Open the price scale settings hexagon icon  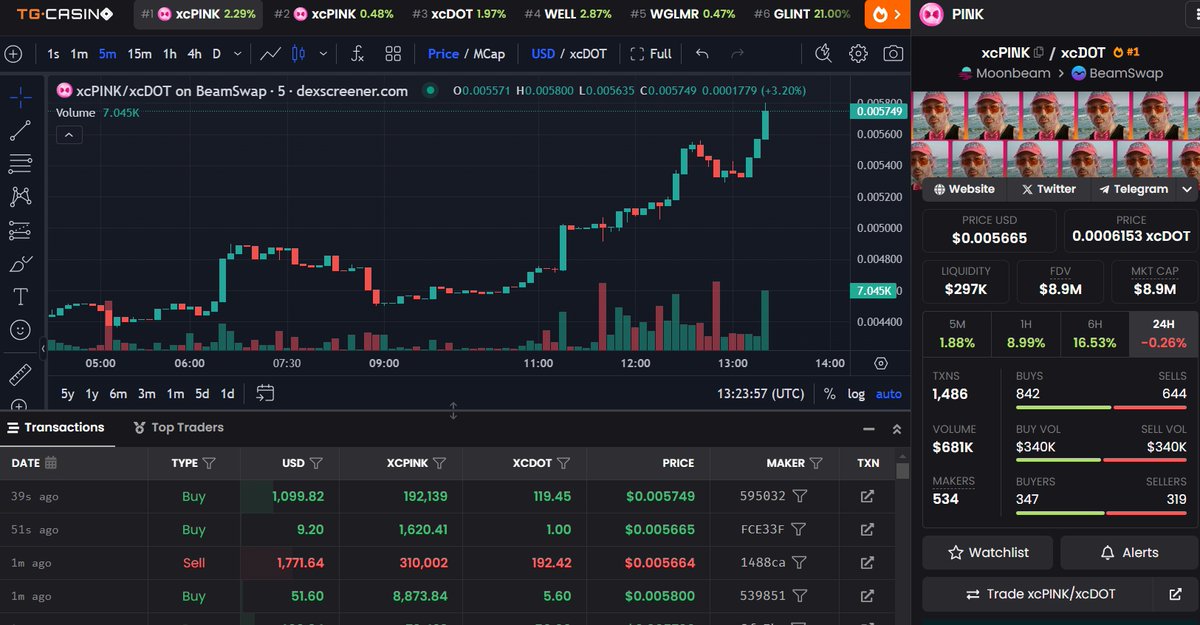(x=881, y=364)
